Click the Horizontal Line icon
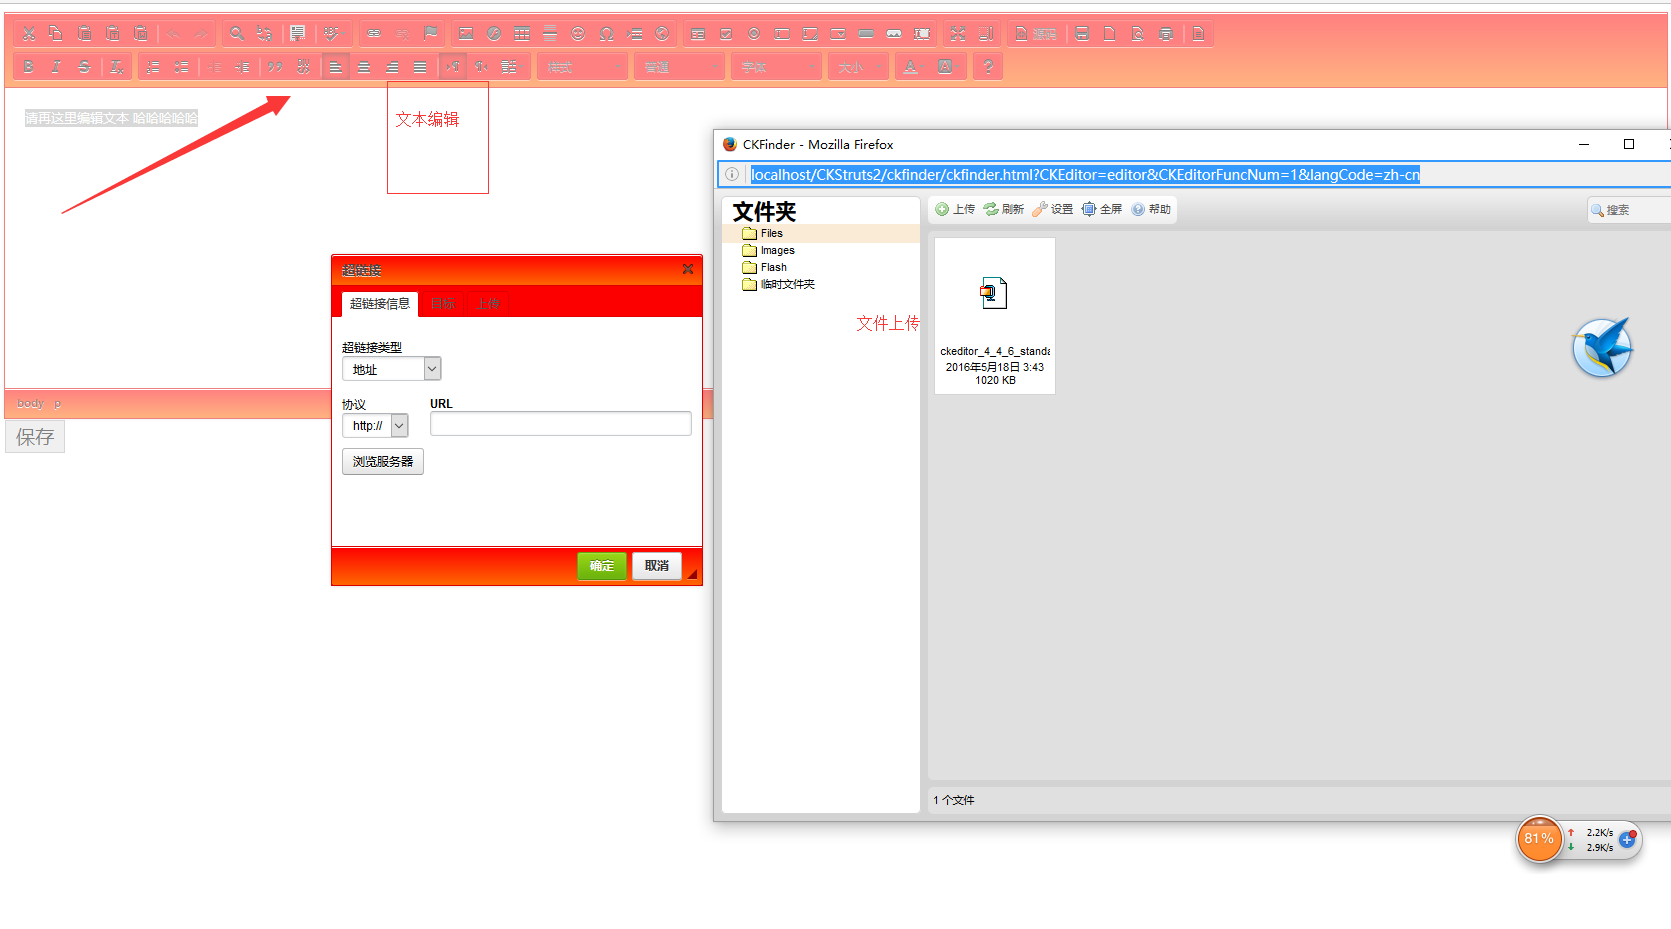This screenshot has width=1671, height=929. coord(550,34)
